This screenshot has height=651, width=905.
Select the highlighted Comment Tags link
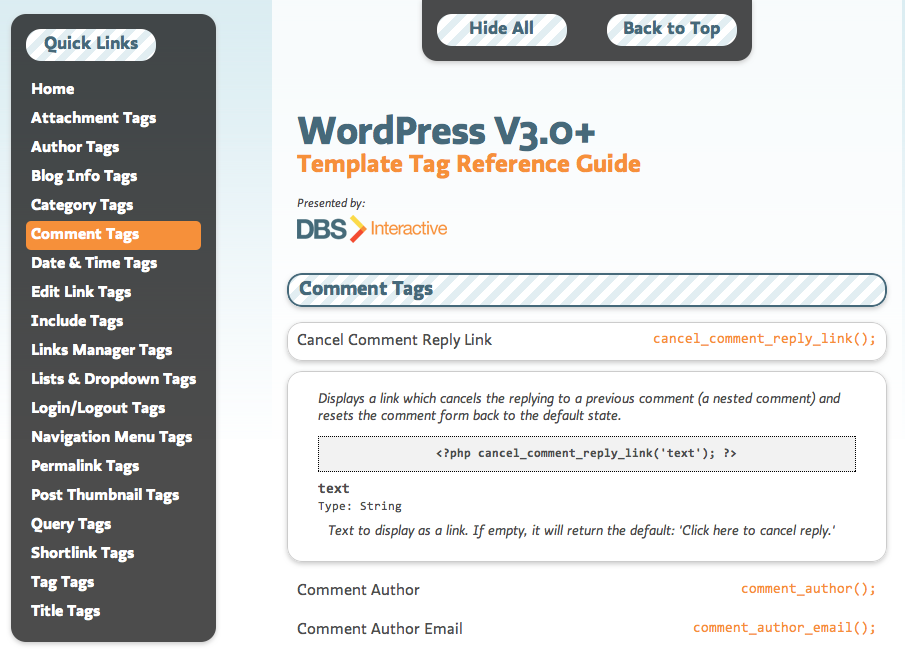[113, 235]
